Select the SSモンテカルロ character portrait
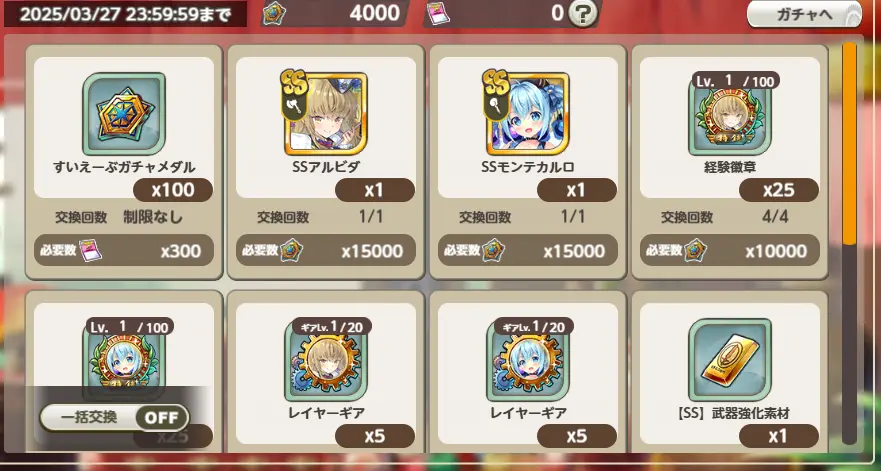This screenshot has width=881, height=471. 528,114
